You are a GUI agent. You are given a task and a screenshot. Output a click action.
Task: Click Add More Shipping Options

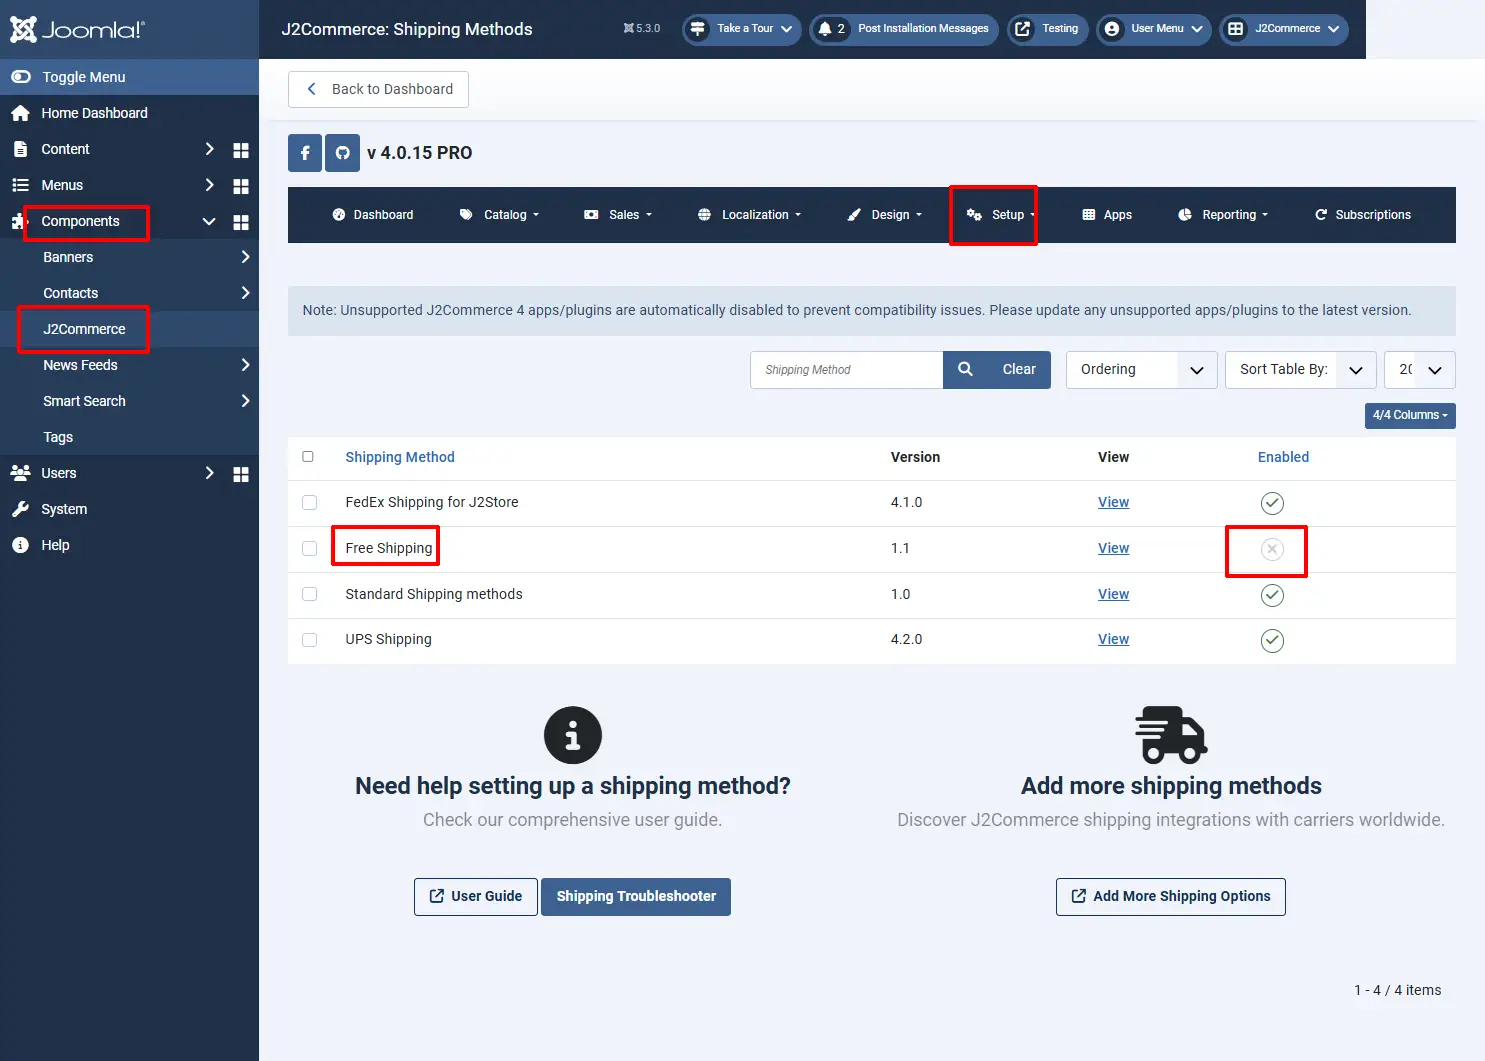pos(1171,896)
